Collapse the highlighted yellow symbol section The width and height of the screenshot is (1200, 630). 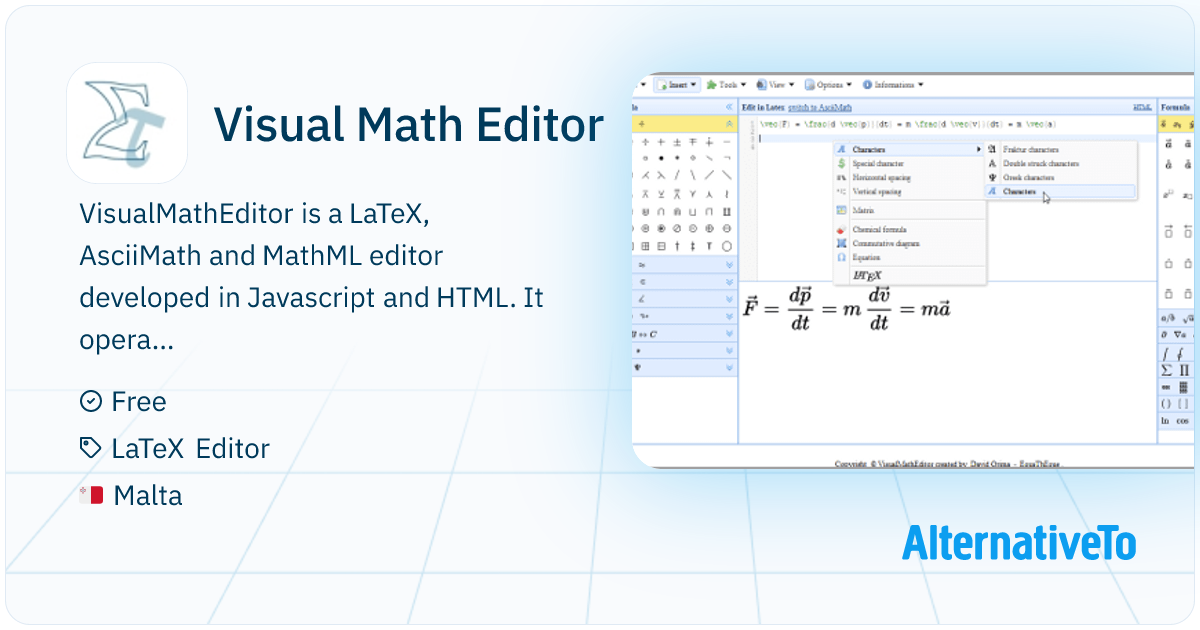(729, 124)
